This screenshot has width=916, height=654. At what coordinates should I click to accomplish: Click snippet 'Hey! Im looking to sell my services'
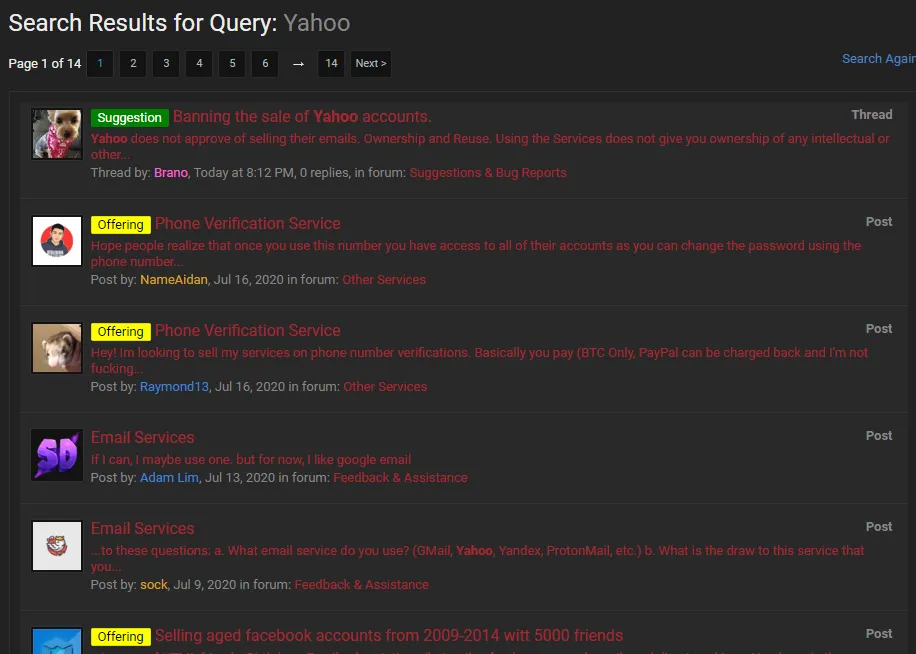tap(479, 360)
